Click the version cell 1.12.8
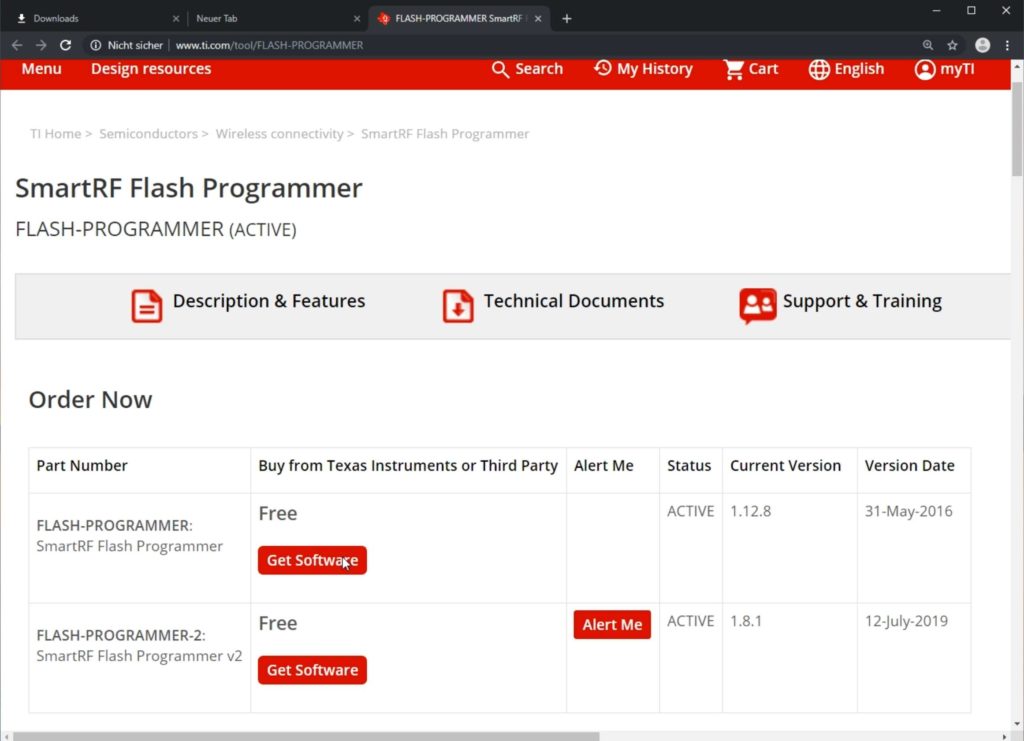 pos(750,511)
